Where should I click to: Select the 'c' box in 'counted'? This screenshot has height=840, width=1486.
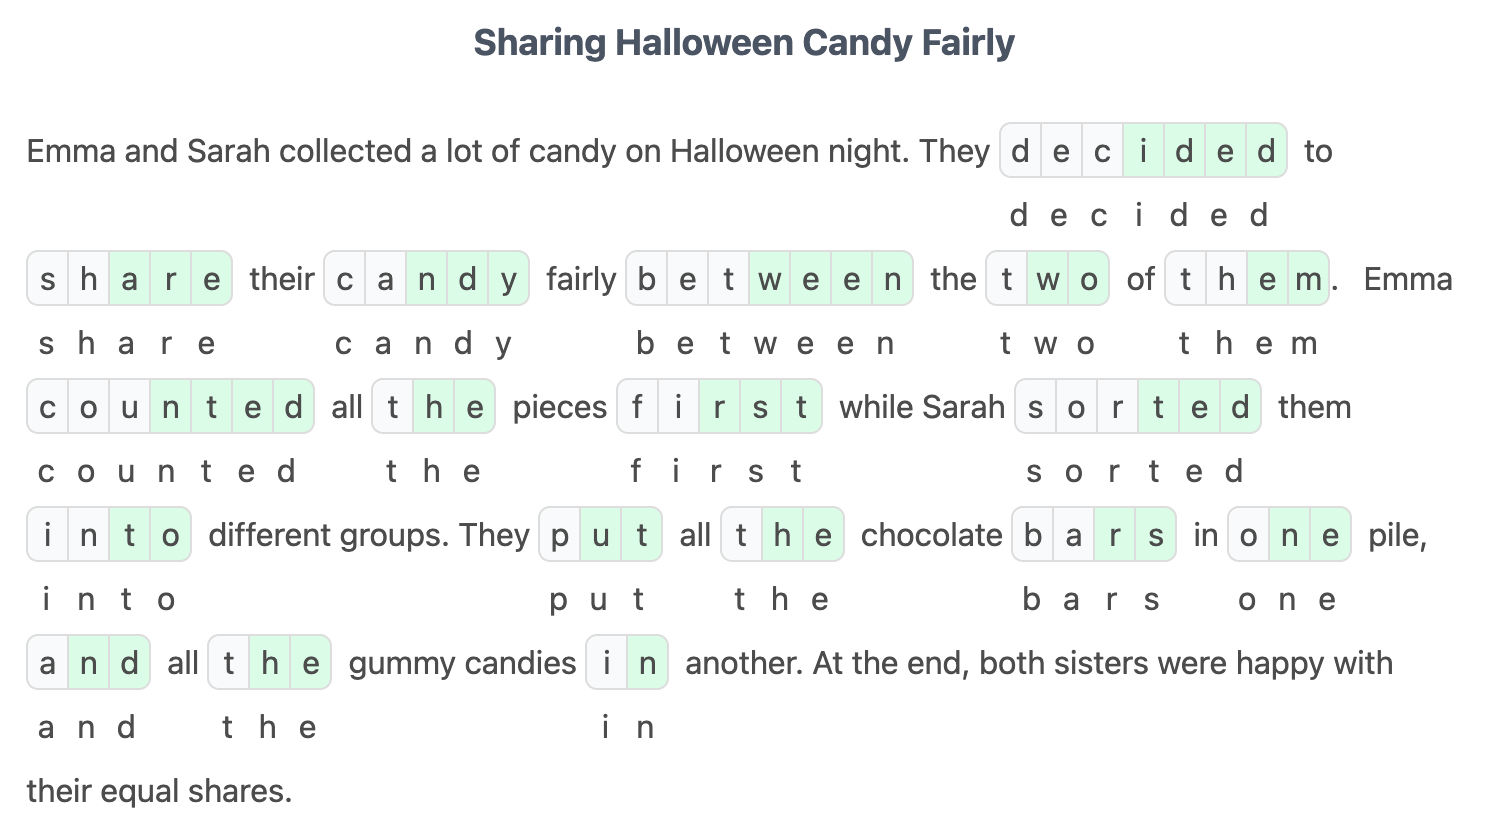point(47,407)
